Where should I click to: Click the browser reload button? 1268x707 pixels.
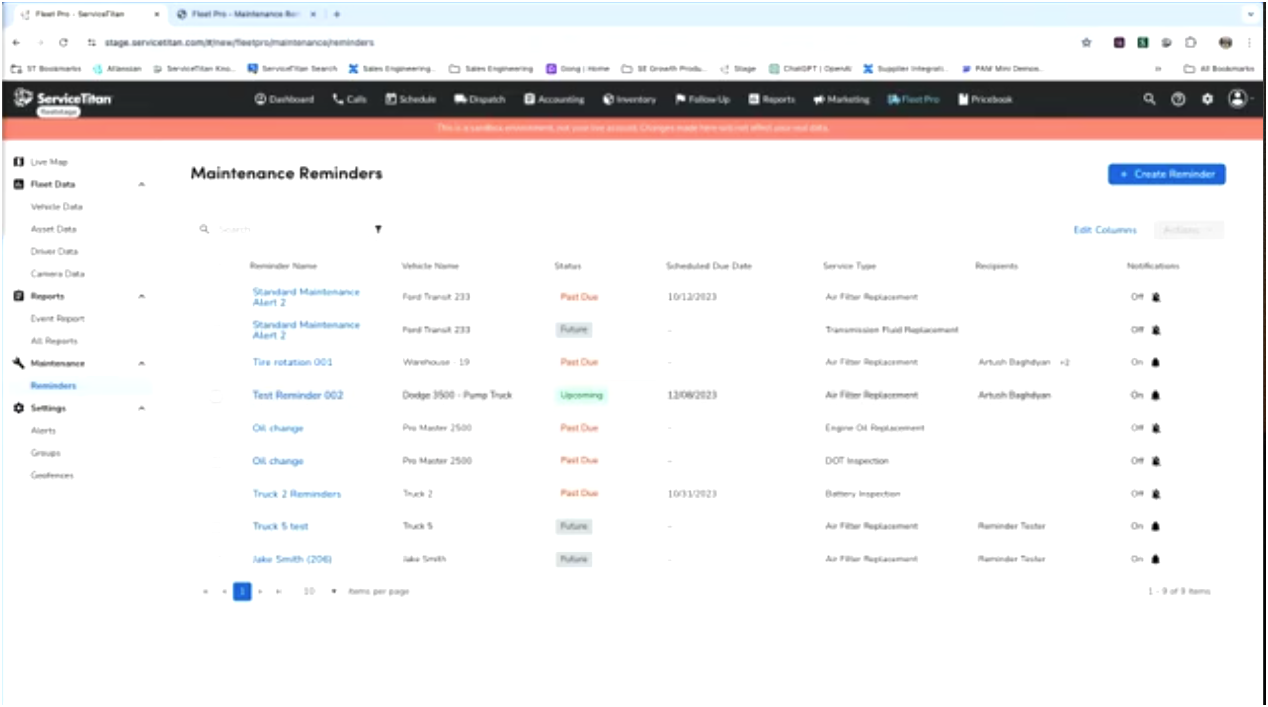click(x=63, y=43)
